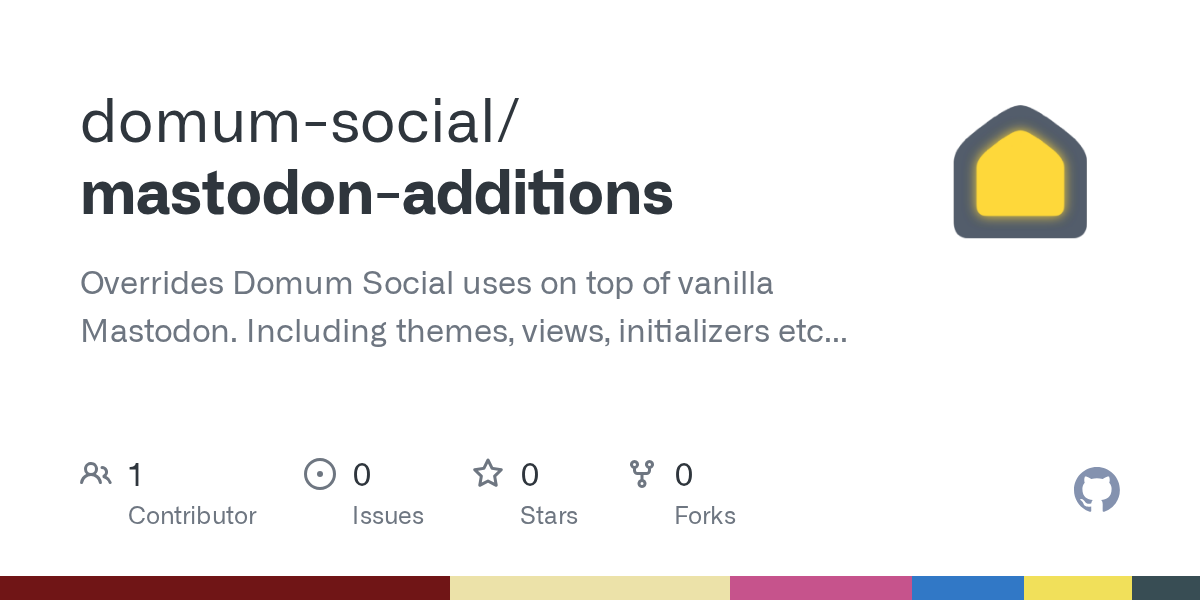The width and height of the screenshot is (1200, 600).
Task: Click the yellow house logo avatar
Action: (x=1020, y=172)
